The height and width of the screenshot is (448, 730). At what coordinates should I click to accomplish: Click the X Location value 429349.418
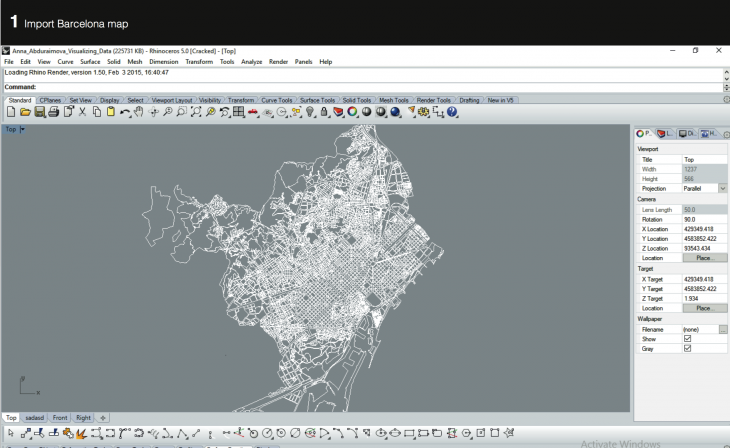[x=704, y=229]
